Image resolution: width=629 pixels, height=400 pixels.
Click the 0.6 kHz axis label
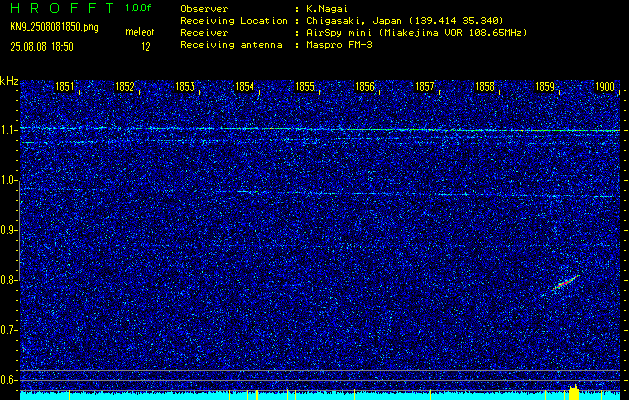7,380
